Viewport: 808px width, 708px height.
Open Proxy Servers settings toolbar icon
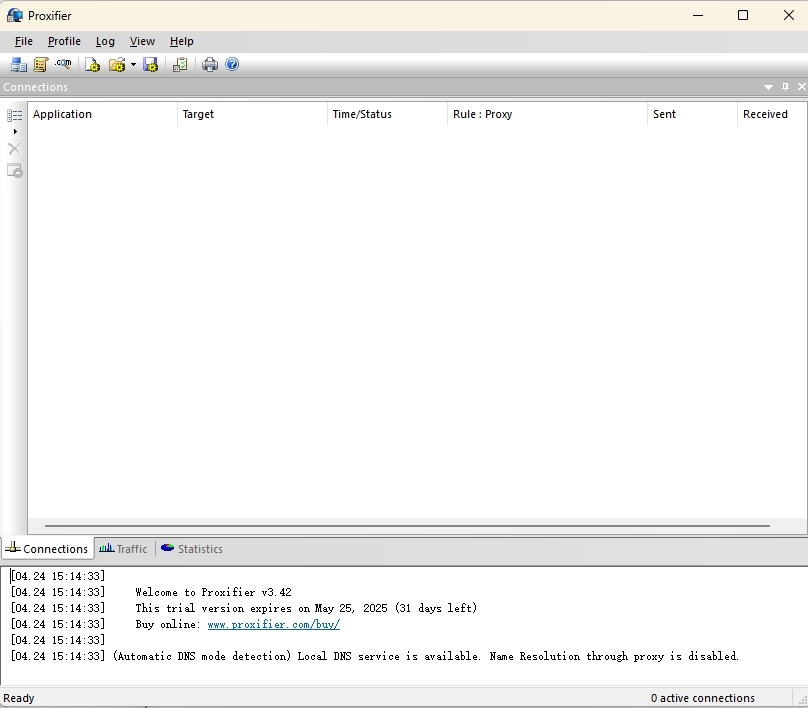click(x=19, y=64)
